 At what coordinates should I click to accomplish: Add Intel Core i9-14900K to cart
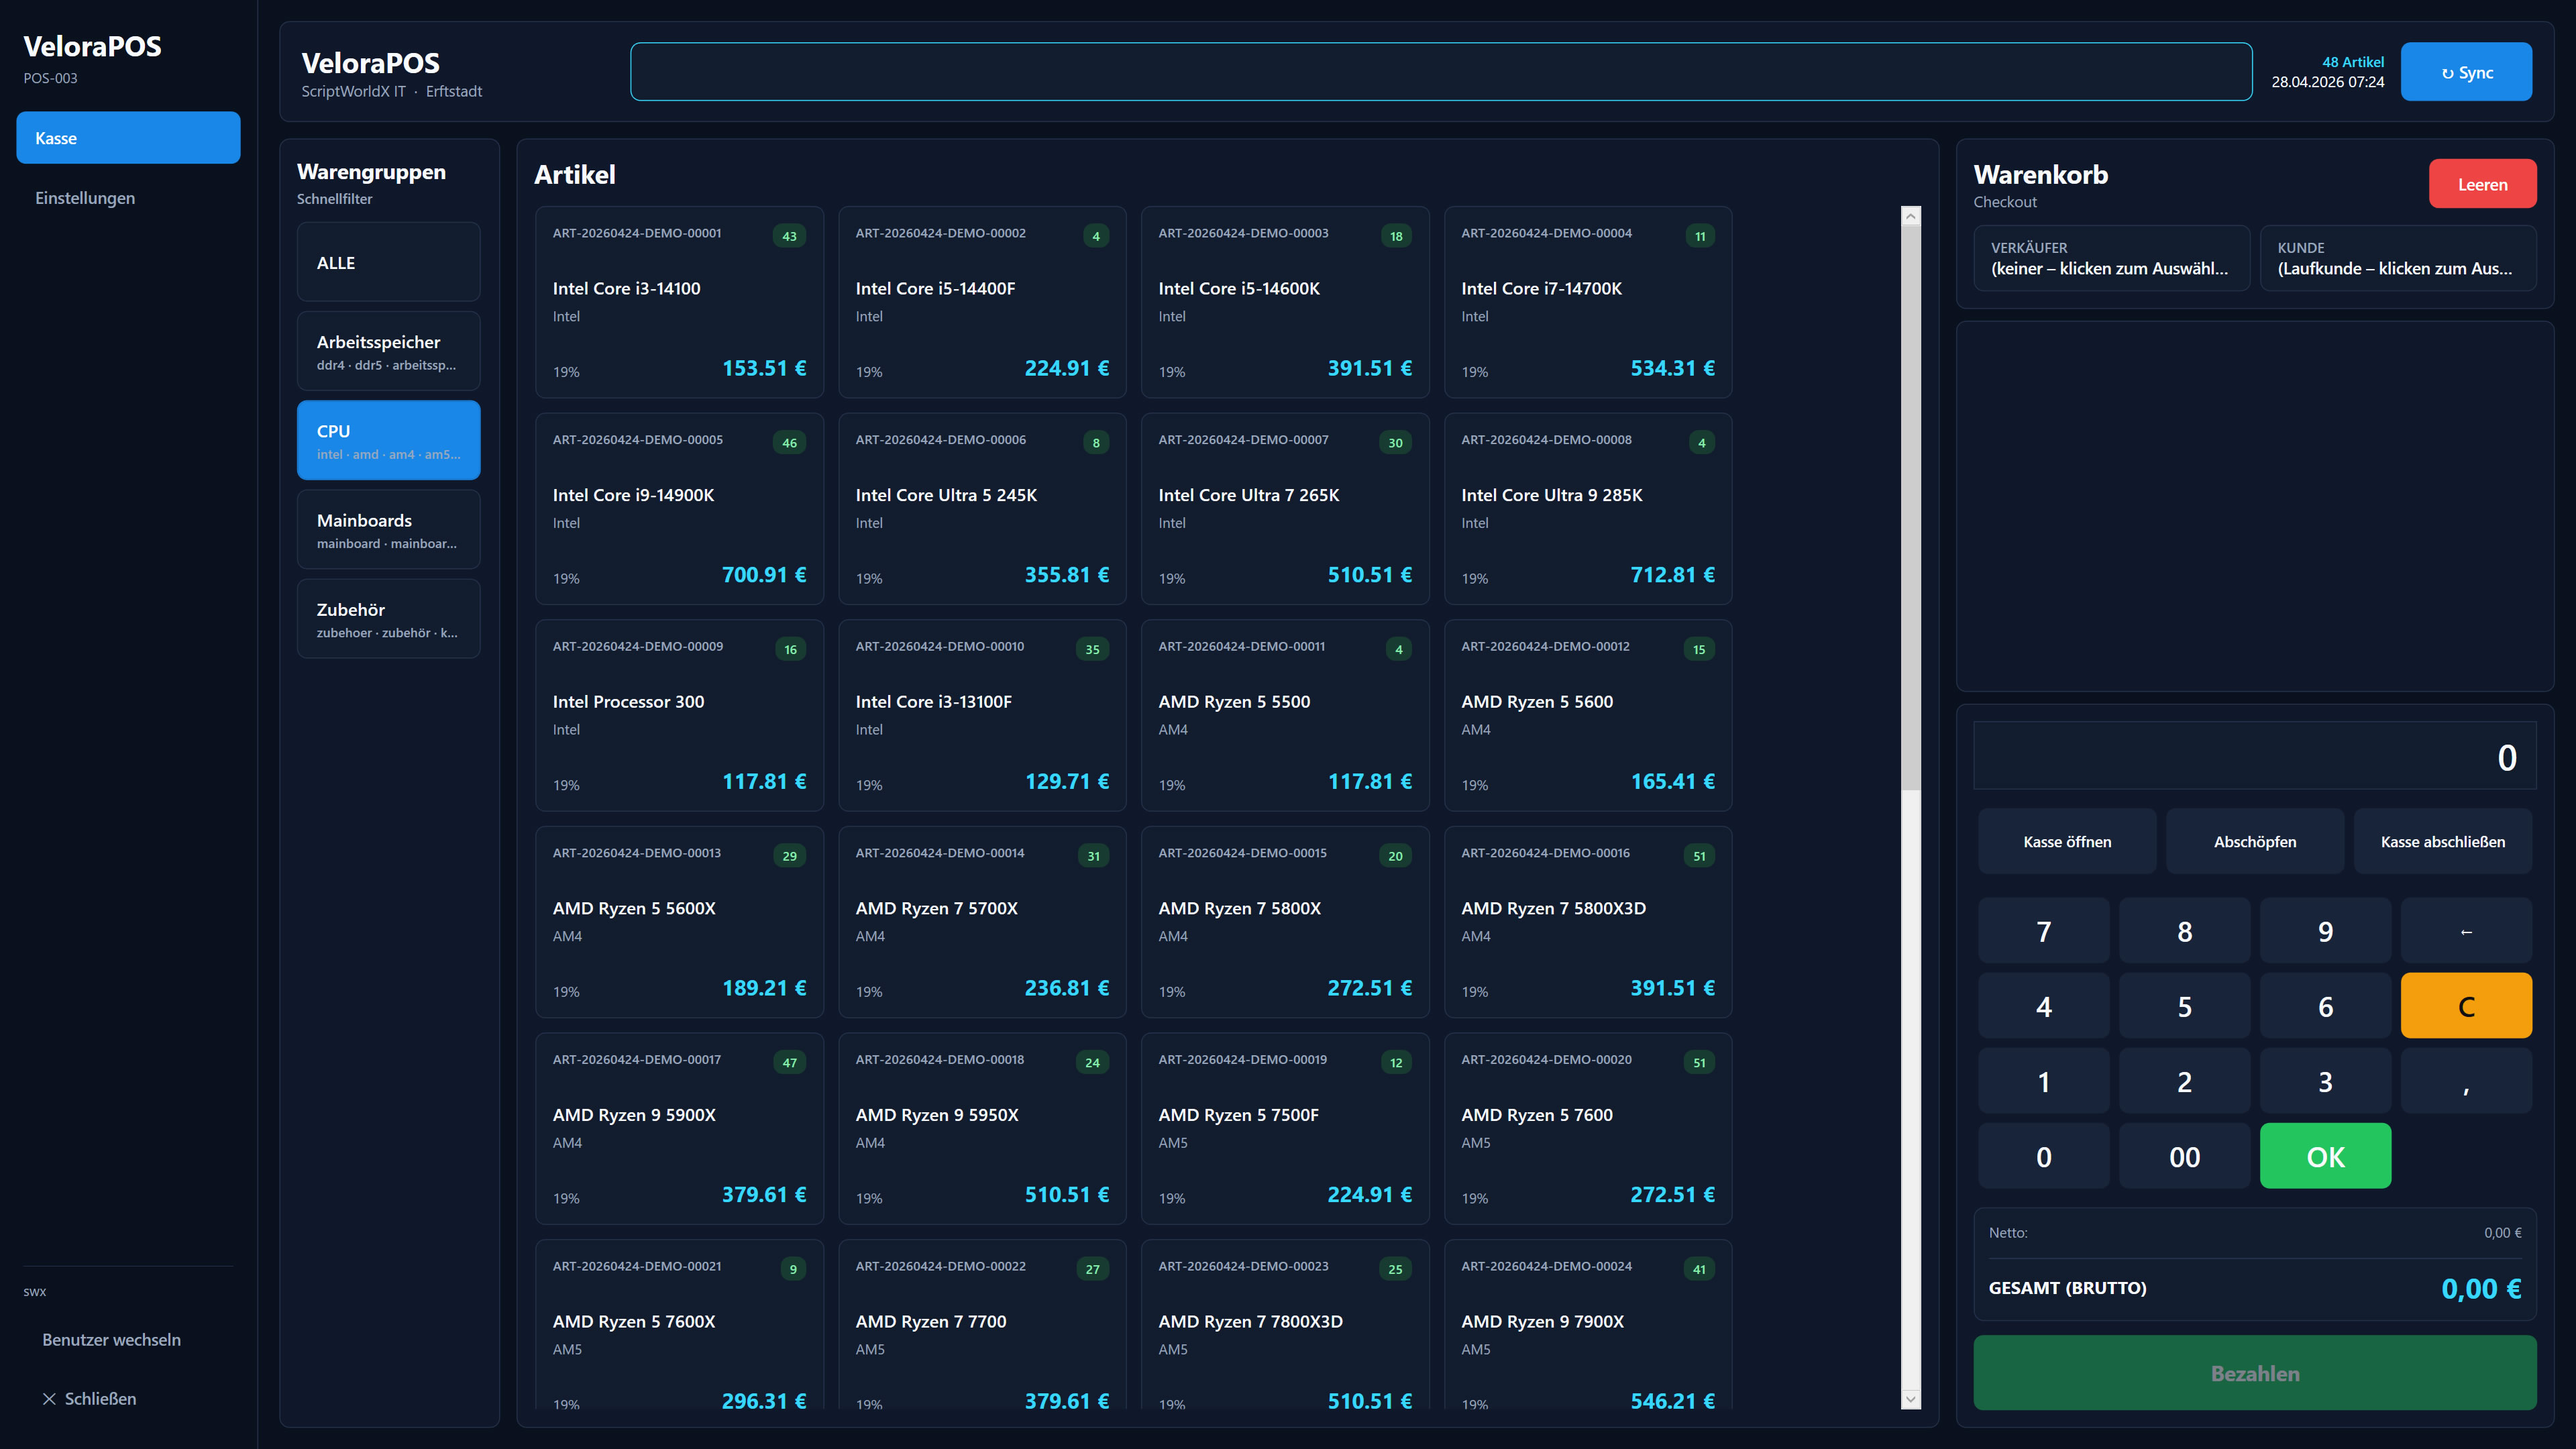(x=680, y=509)
